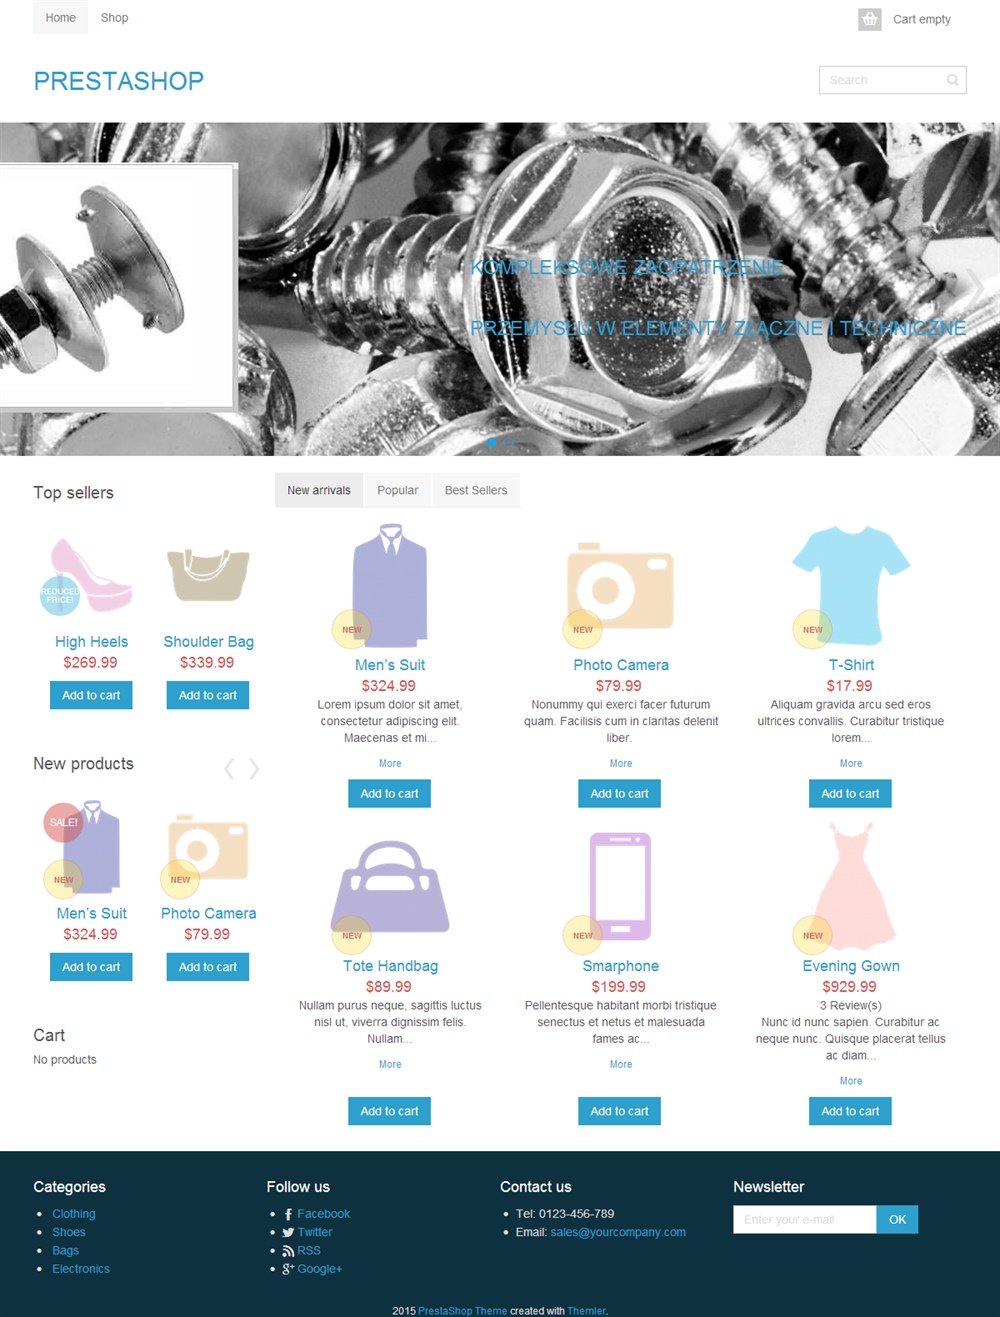Open the Shop menu item
This screenshot has width=1000, height=1317.
pyautogui.click(x=114, y=18)
